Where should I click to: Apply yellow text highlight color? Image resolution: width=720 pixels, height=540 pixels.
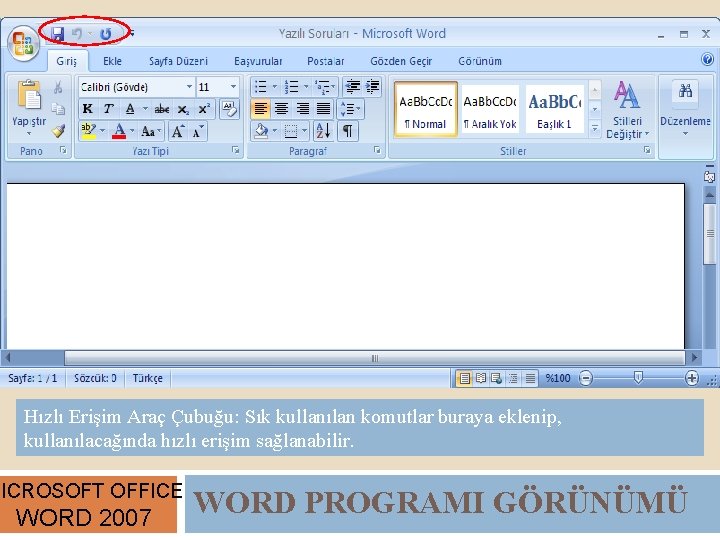pos(88,131)
